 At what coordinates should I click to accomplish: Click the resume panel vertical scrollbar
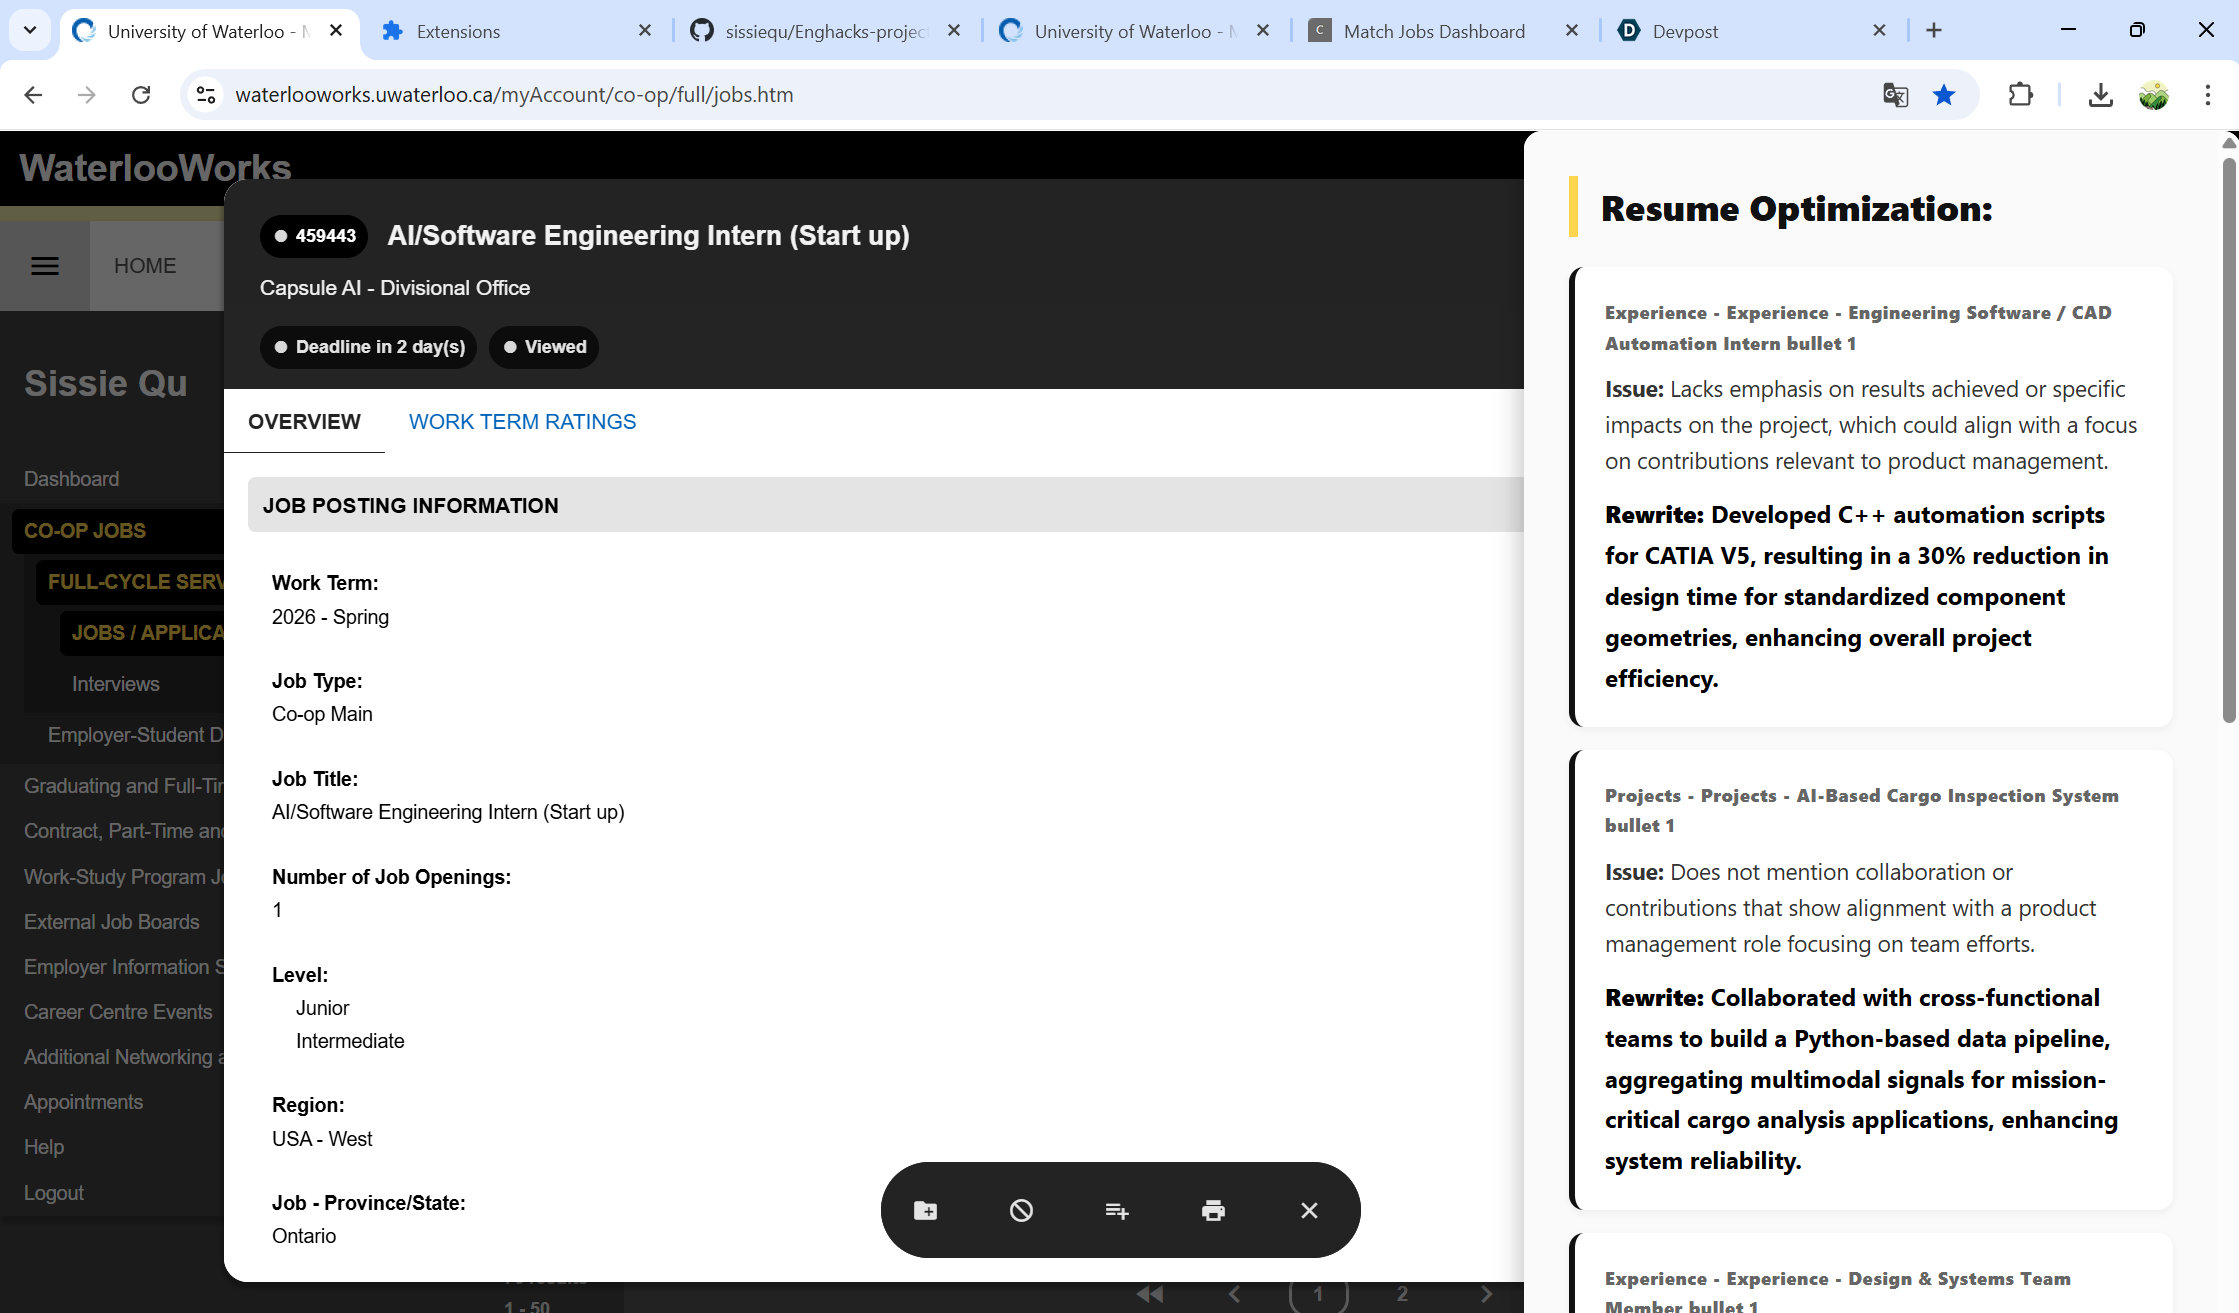[x=2229, y=440]
